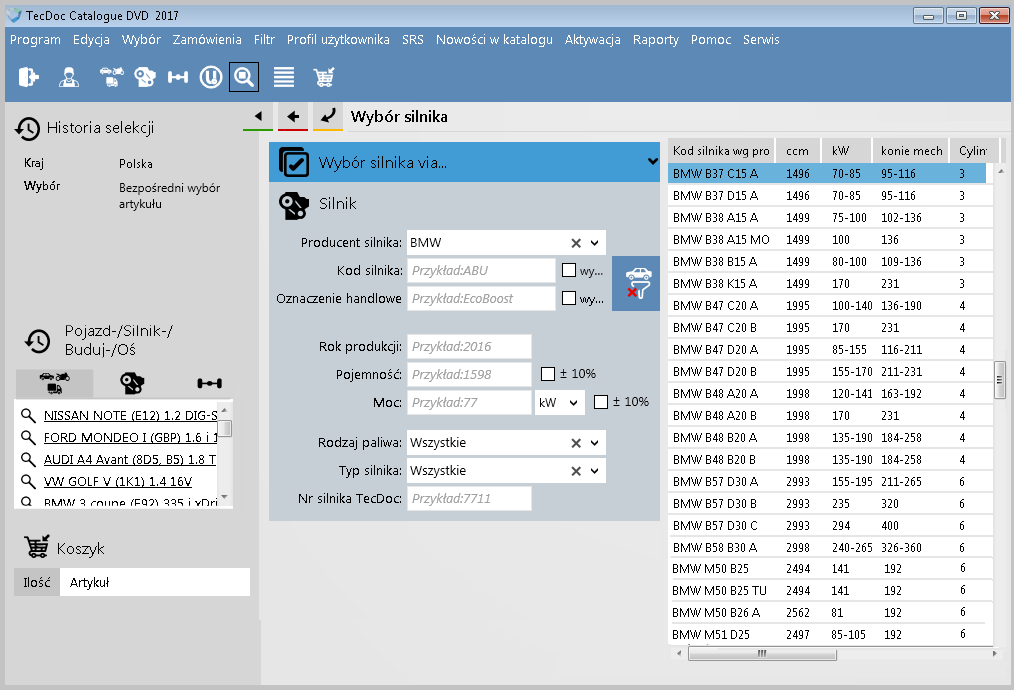Collapse sidebar with small left triangle
The height and width of the screenshot is (690, 1016).
tap(258, 116)
